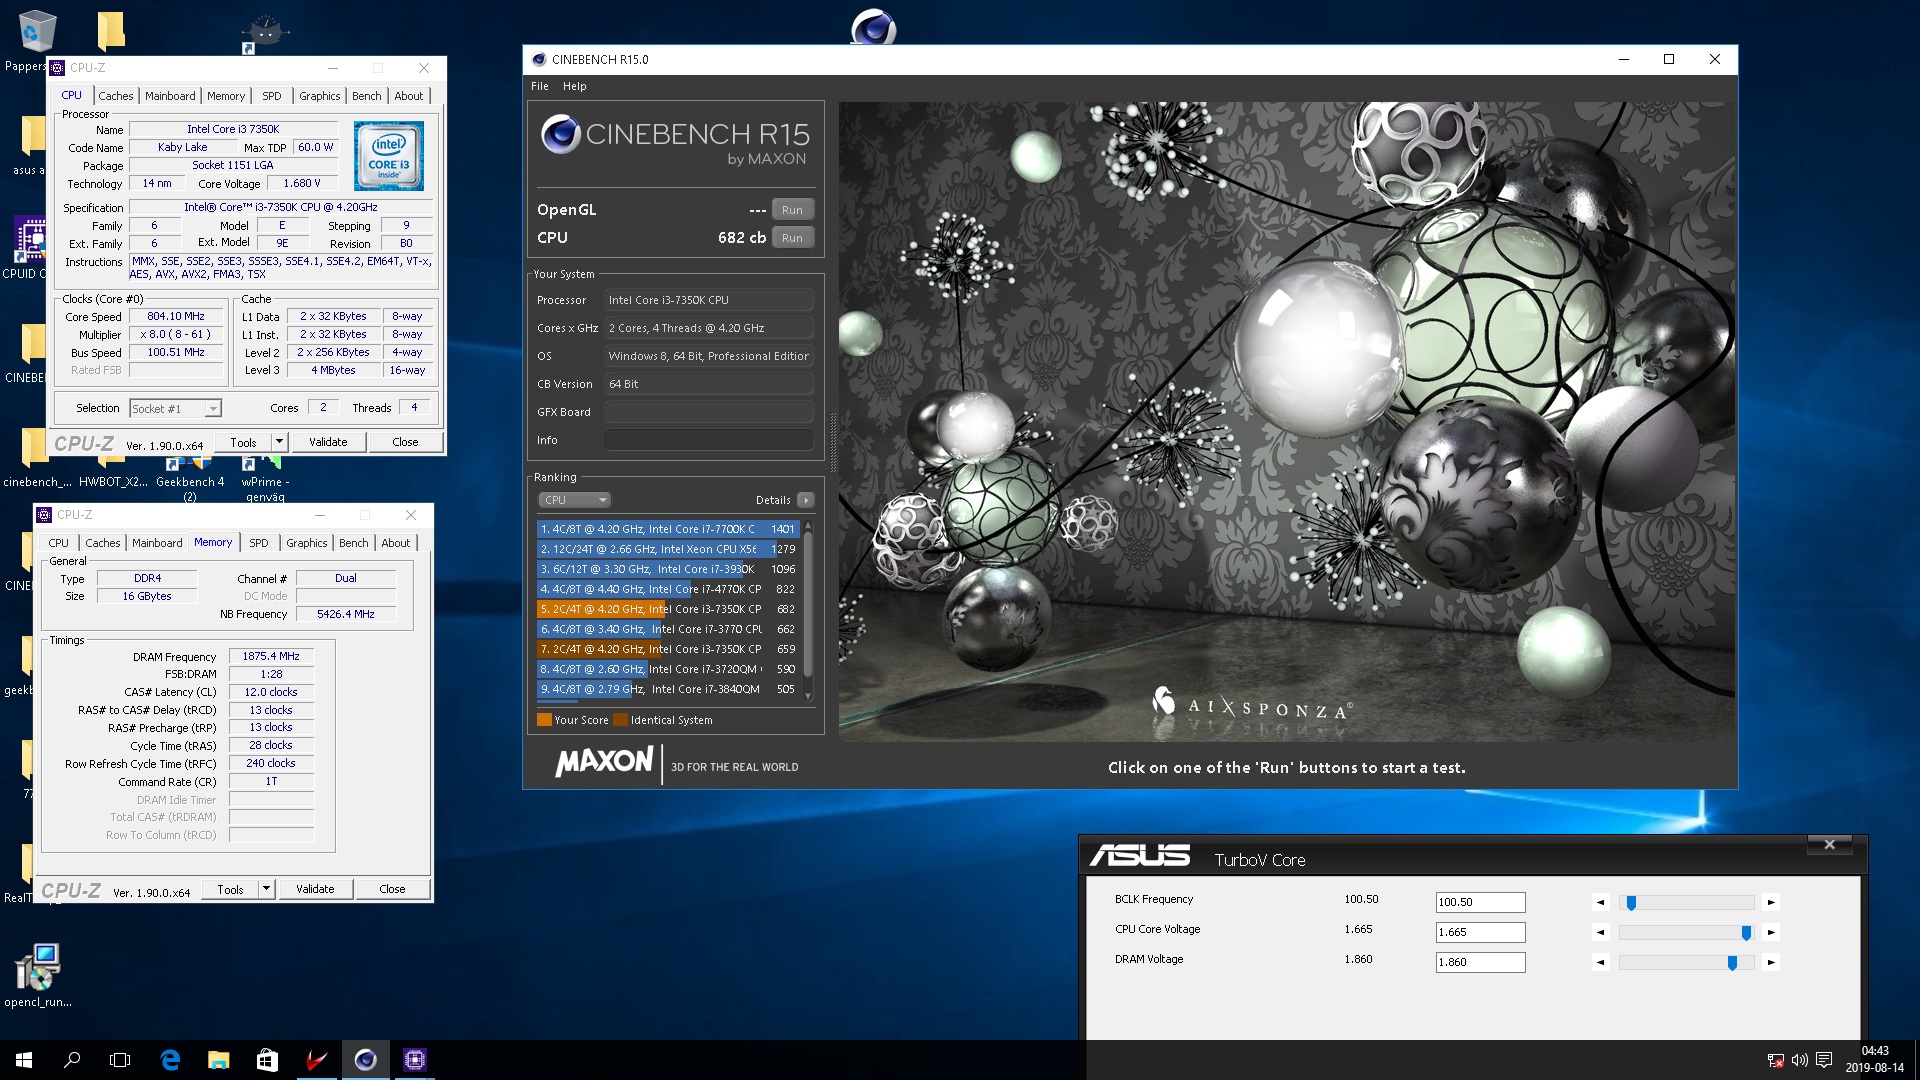
Task: Open File Explorer from taskbar
Action: pyautogui.click(x=218, y=1060)
